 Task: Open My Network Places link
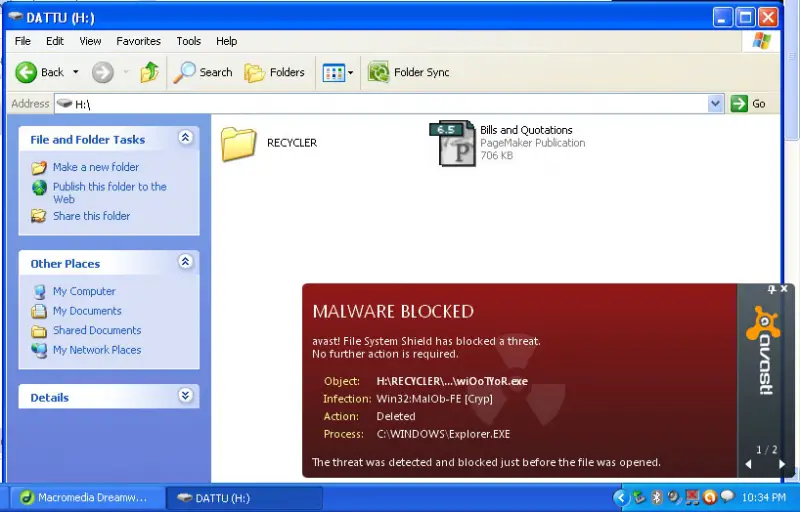[x=97, y=350]
